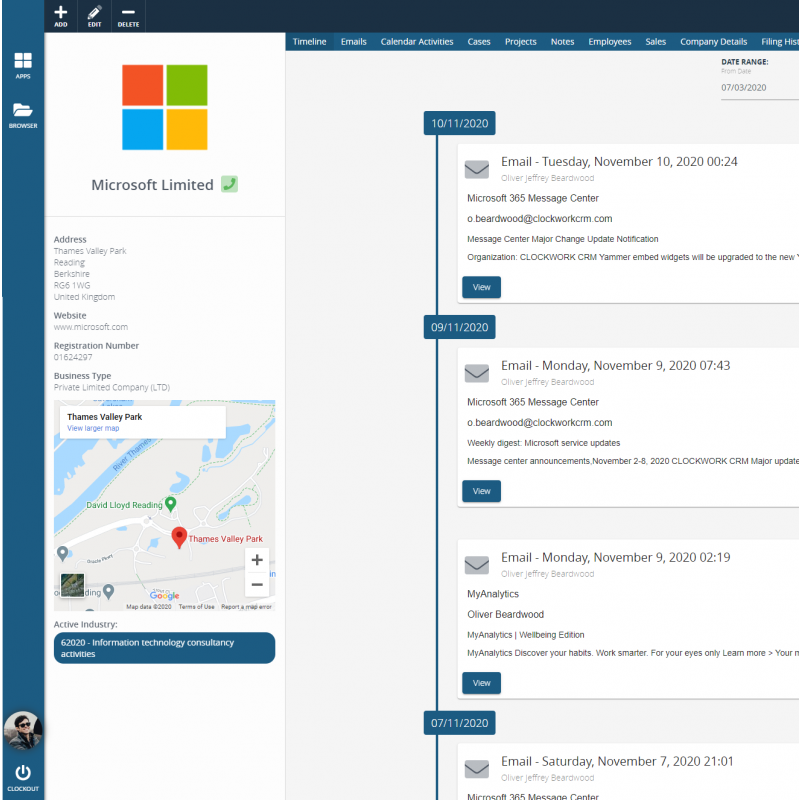800x800 pixels.
Task: Click envelope icon for November 7 21:01 email
Action: tap(477, 769)
